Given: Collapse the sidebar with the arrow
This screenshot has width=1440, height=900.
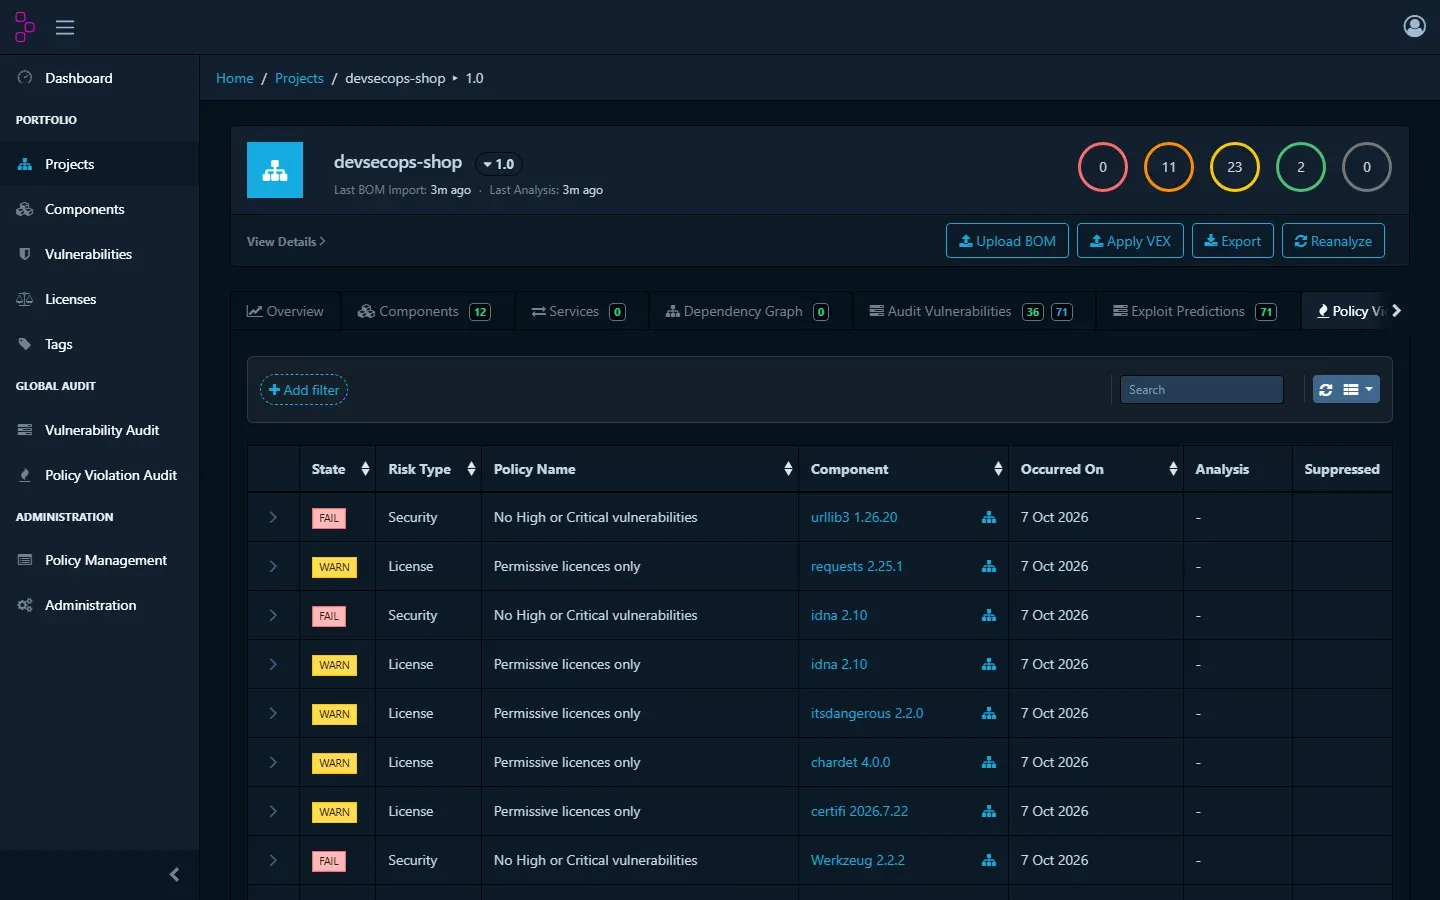Looking at the screenshot, I should 174,875.
